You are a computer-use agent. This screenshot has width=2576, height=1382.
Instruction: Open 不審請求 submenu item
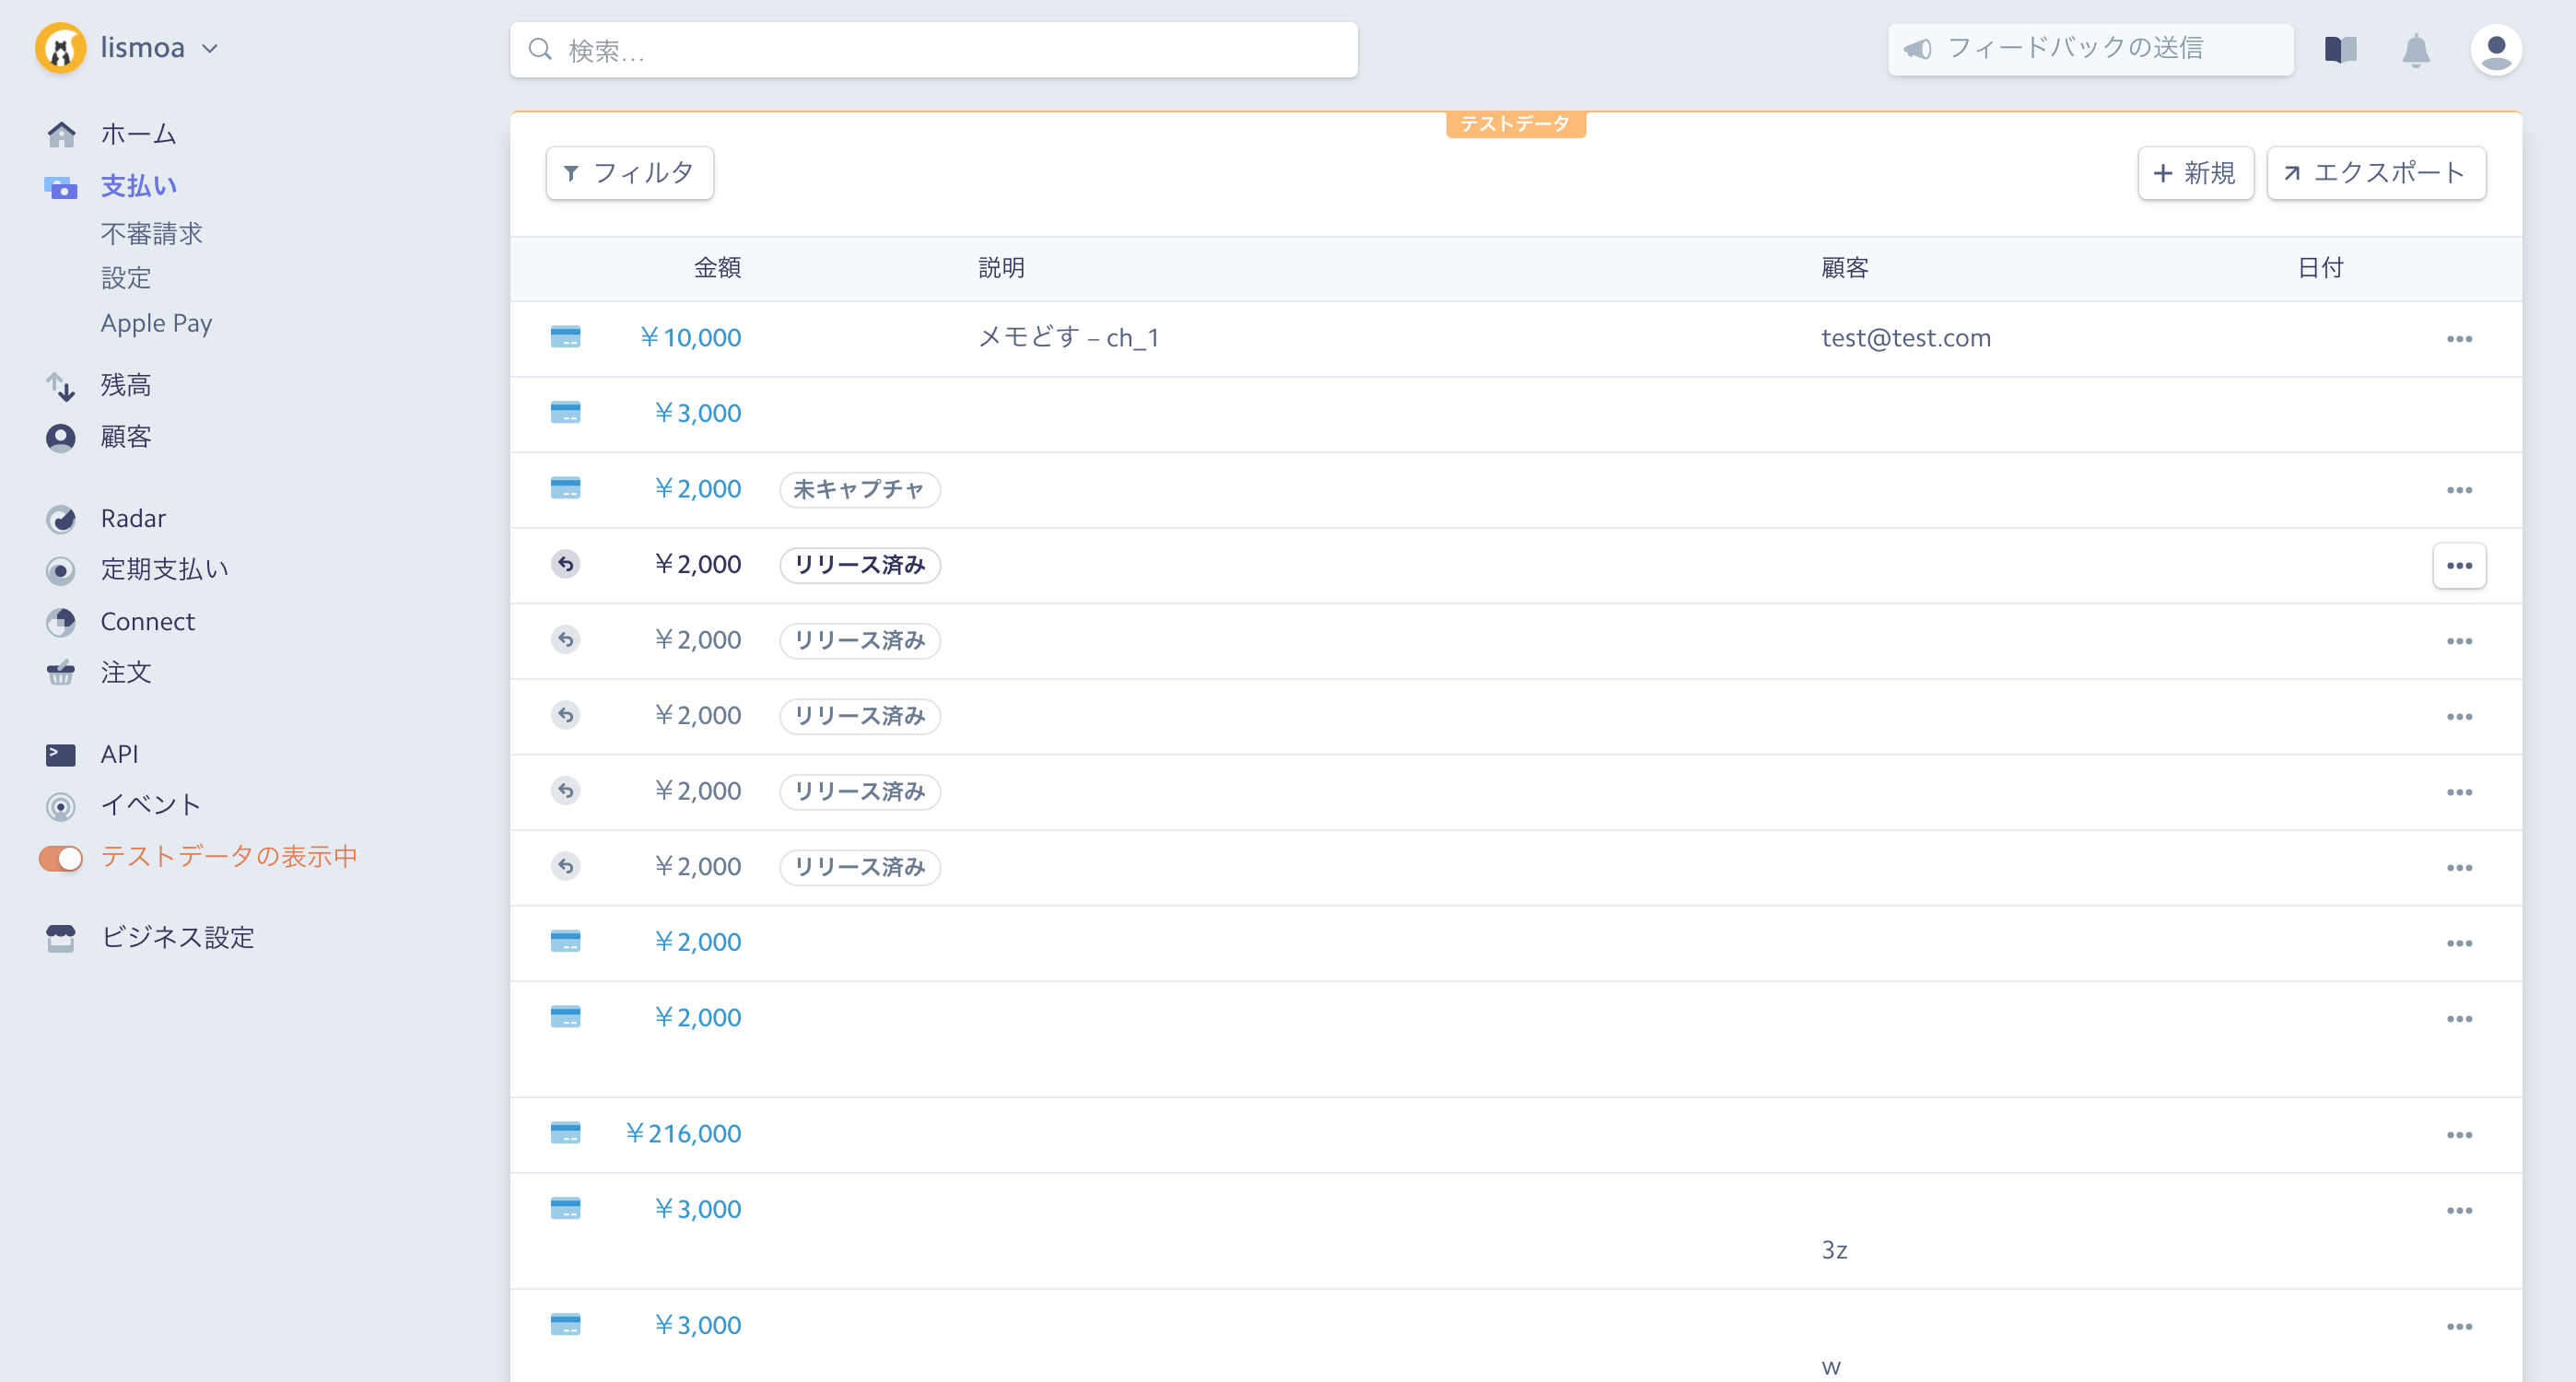152,234
